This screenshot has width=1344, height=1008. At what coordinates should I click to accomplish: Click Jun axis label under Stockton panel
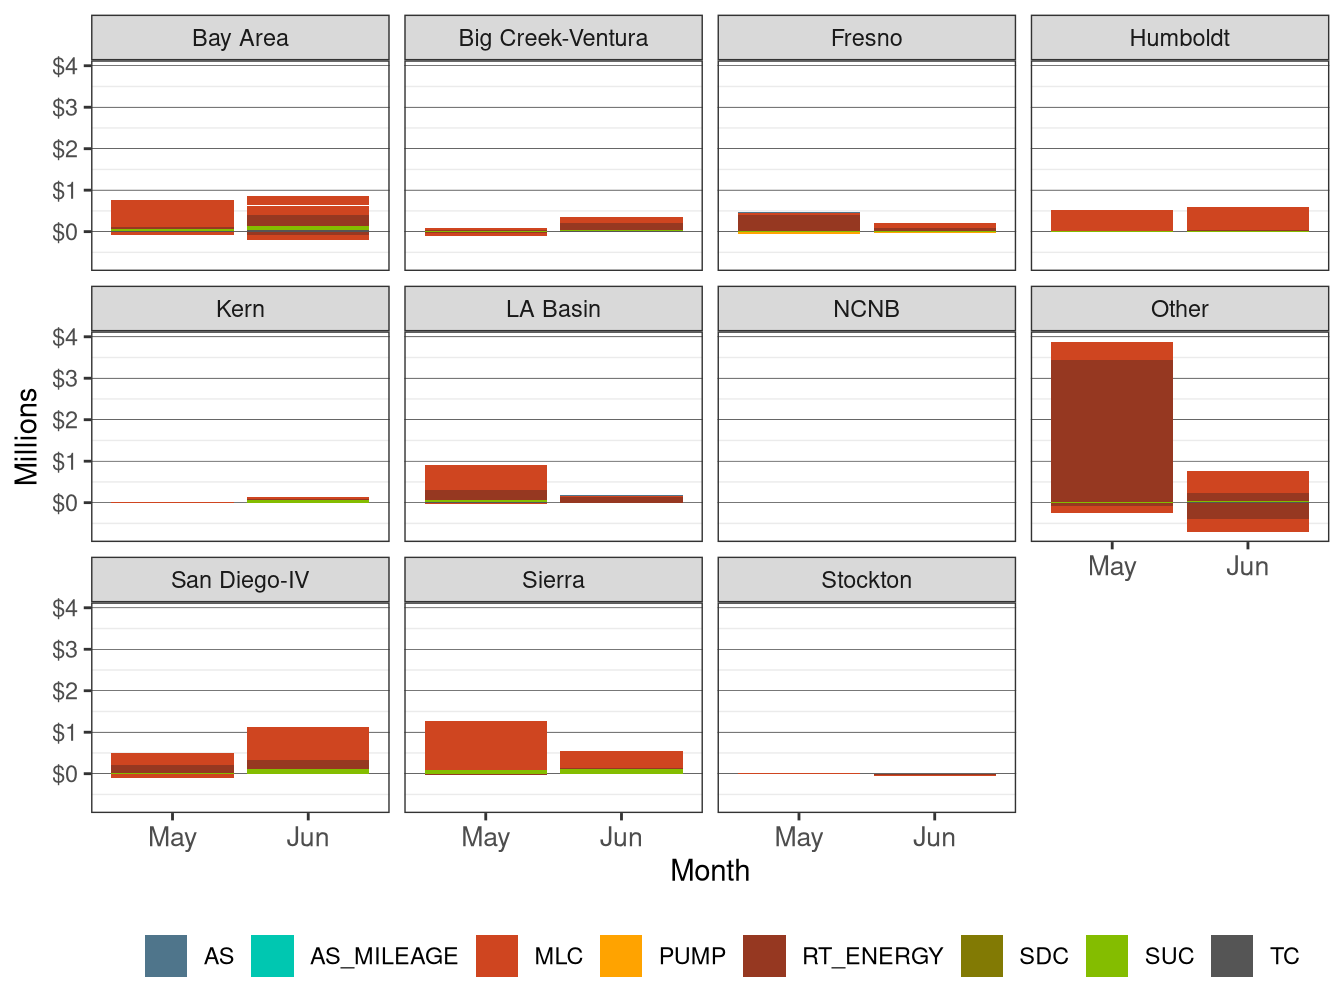tap(934, 837)
